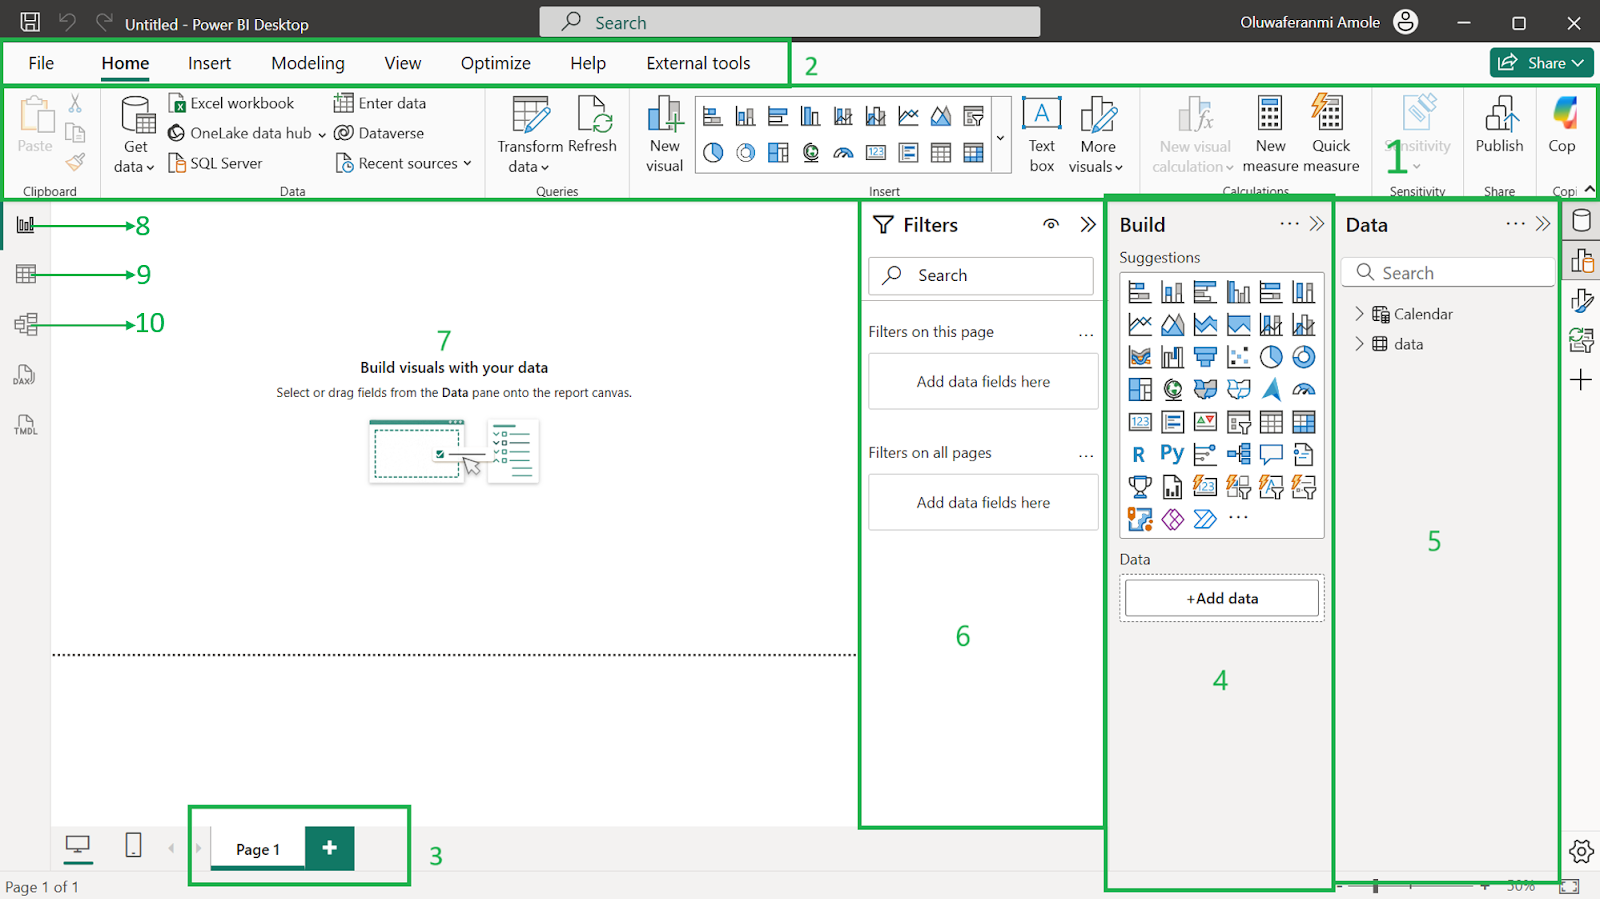
Task: Open DAX query view in left rail
Action: (x=26, y=375)
